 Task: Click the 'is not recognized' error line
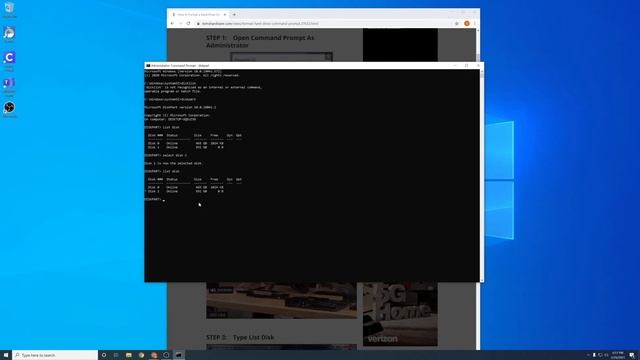(x=203, y=87)
